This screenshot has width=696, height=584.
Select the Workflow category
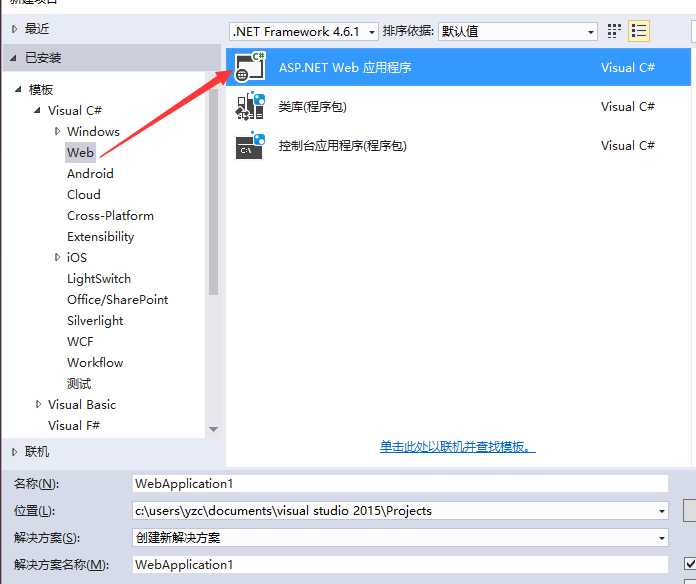tap(95, 363)
